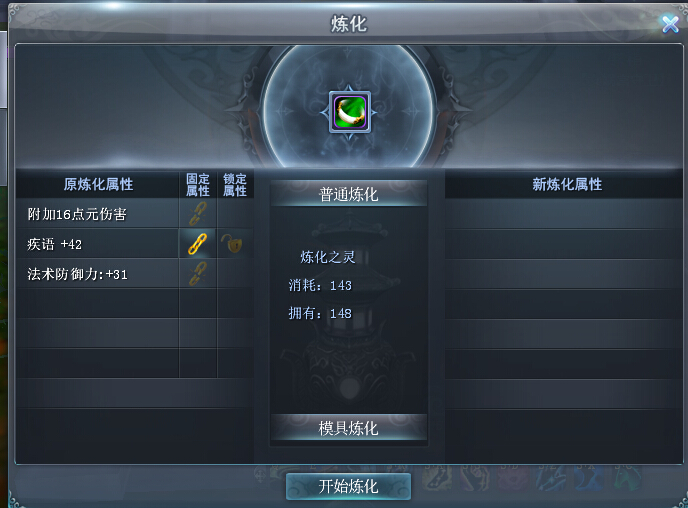The height and width of the screenshot is (508, 688).
Task: Click empty lock cell beside 附加16点元伤害
Action: point(235,213)
